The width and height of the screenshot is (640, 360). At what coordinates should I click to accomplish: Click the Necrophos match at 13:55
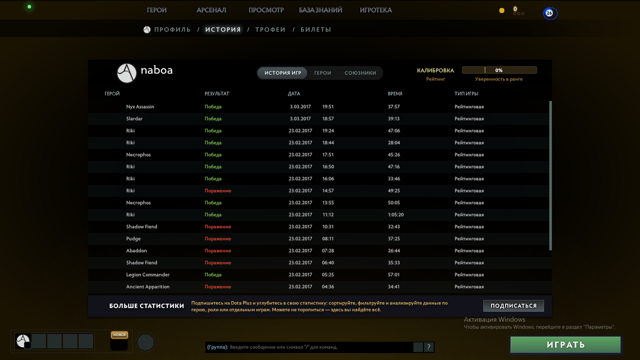coord(318,202)
